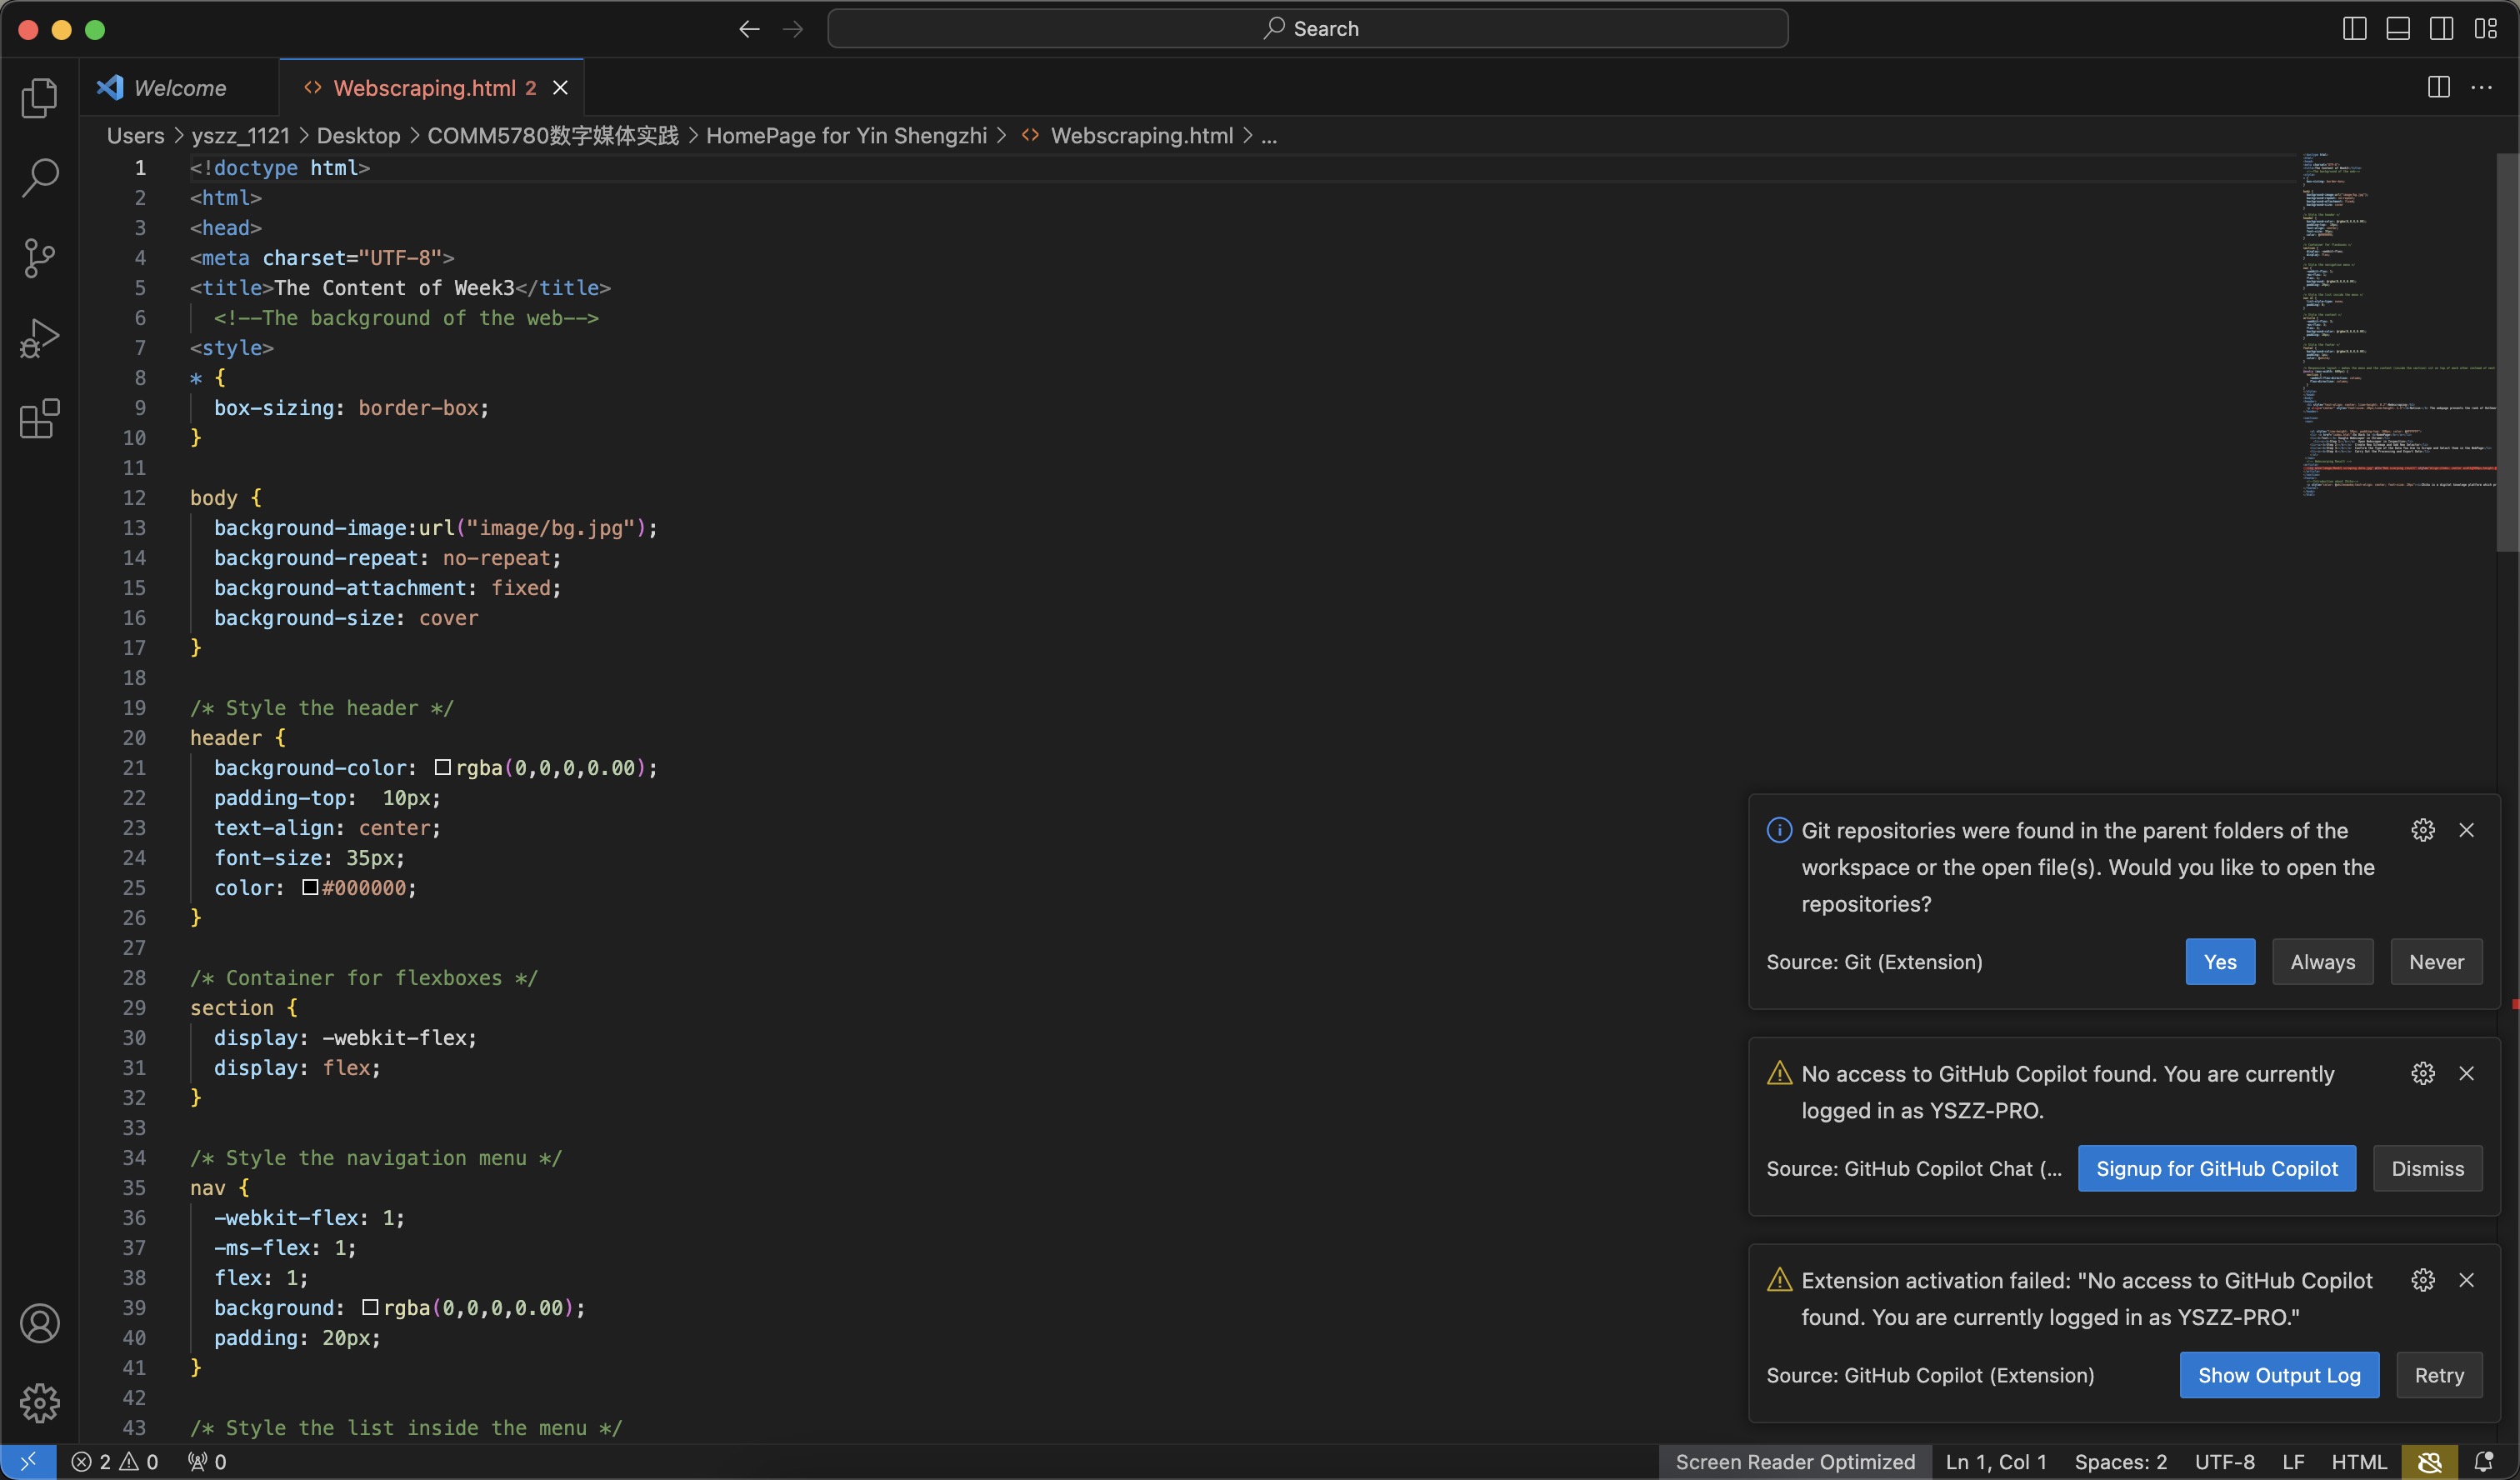Open the Webscraping.html breadcrumb dropdown
The height and width of the screenshot is (1480, 2520).
pos(1143,136)
